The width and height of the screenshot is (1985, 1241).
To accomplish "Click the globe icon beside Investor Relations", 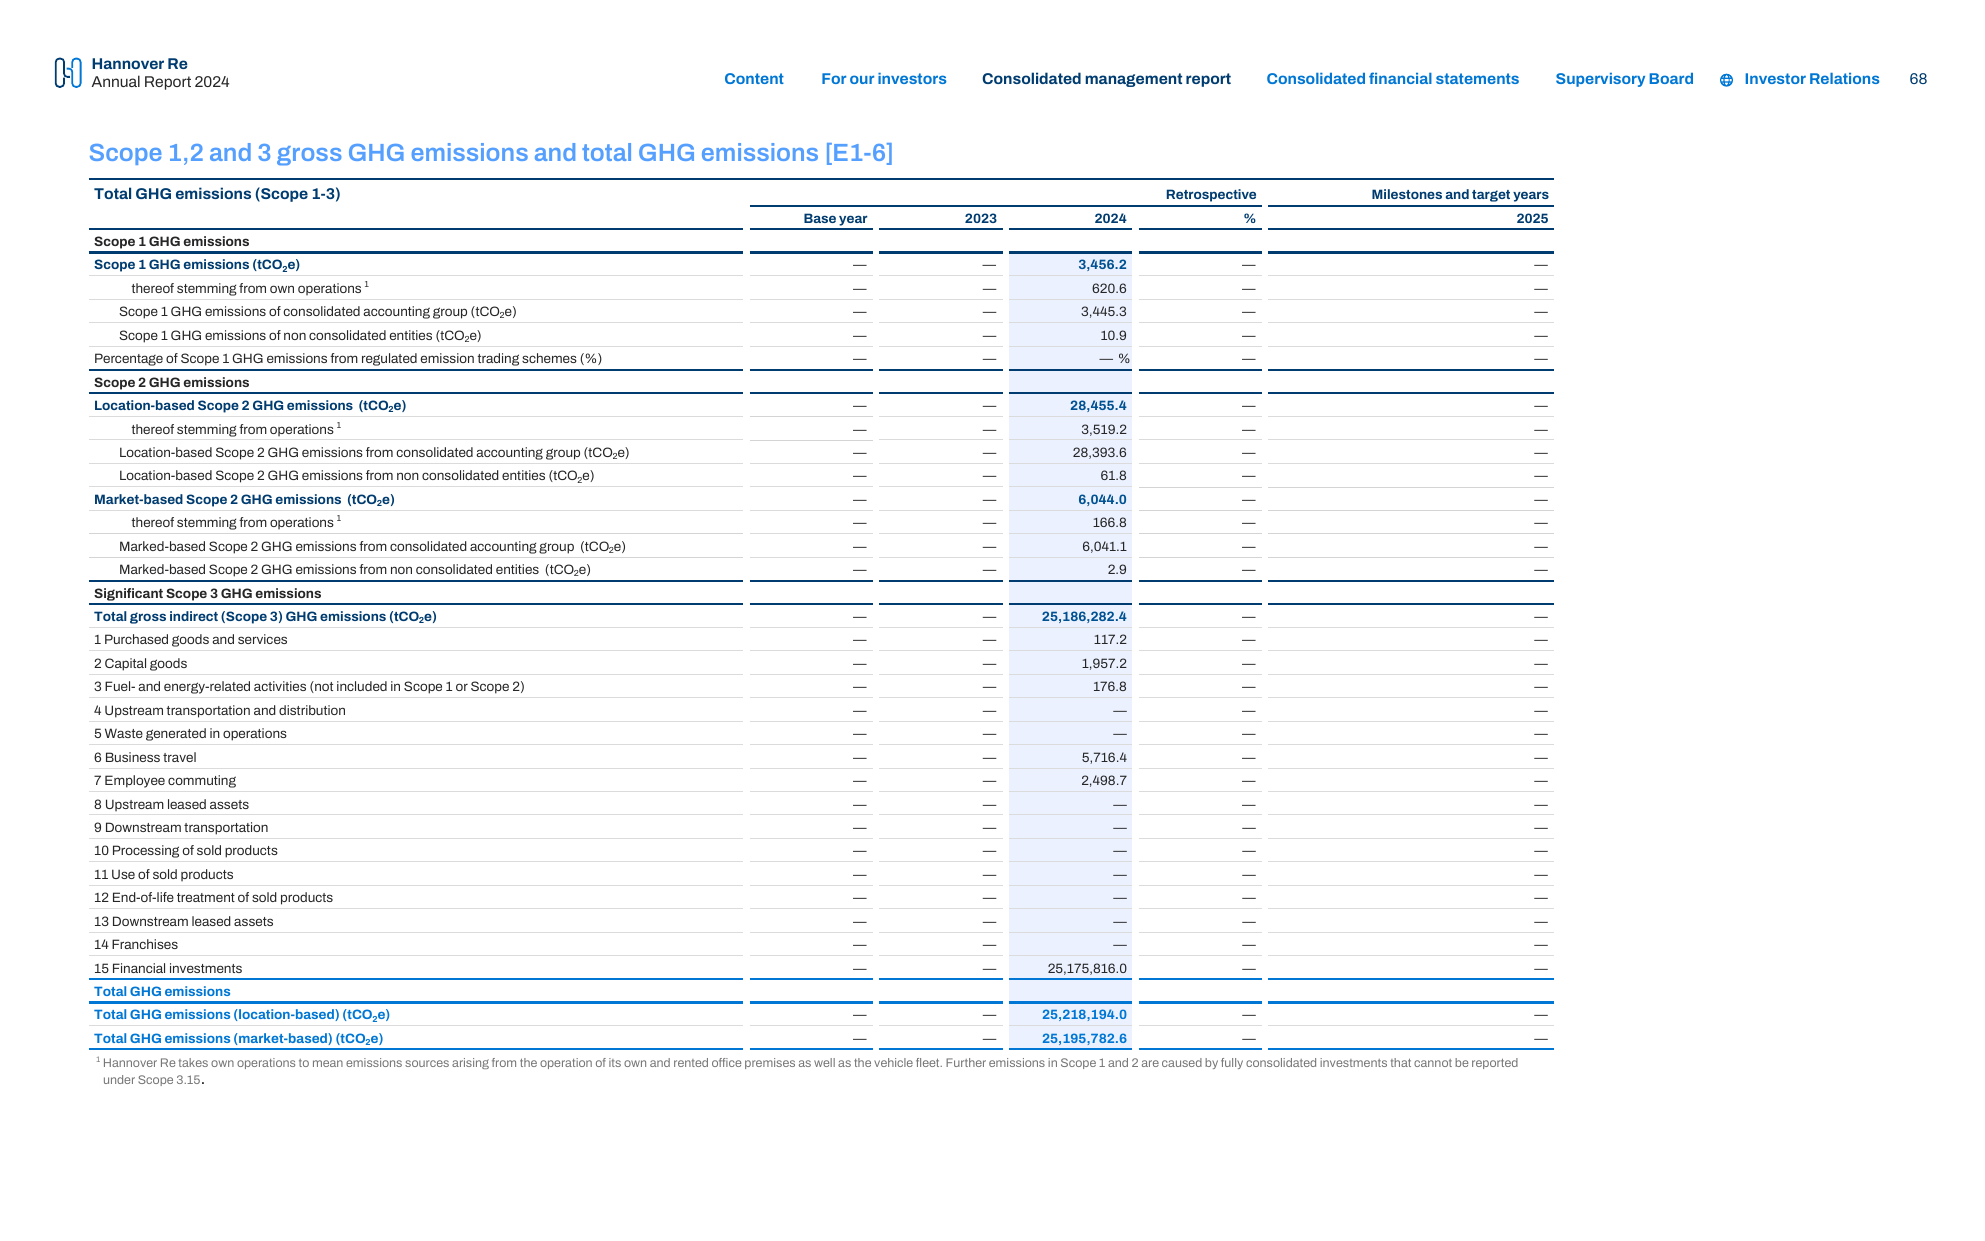I will [1726, 80].
